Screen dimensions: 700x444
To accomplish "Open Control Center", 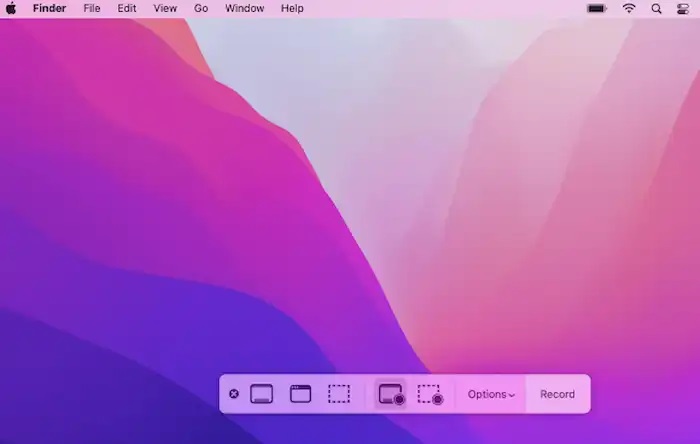I will [684, 8].
